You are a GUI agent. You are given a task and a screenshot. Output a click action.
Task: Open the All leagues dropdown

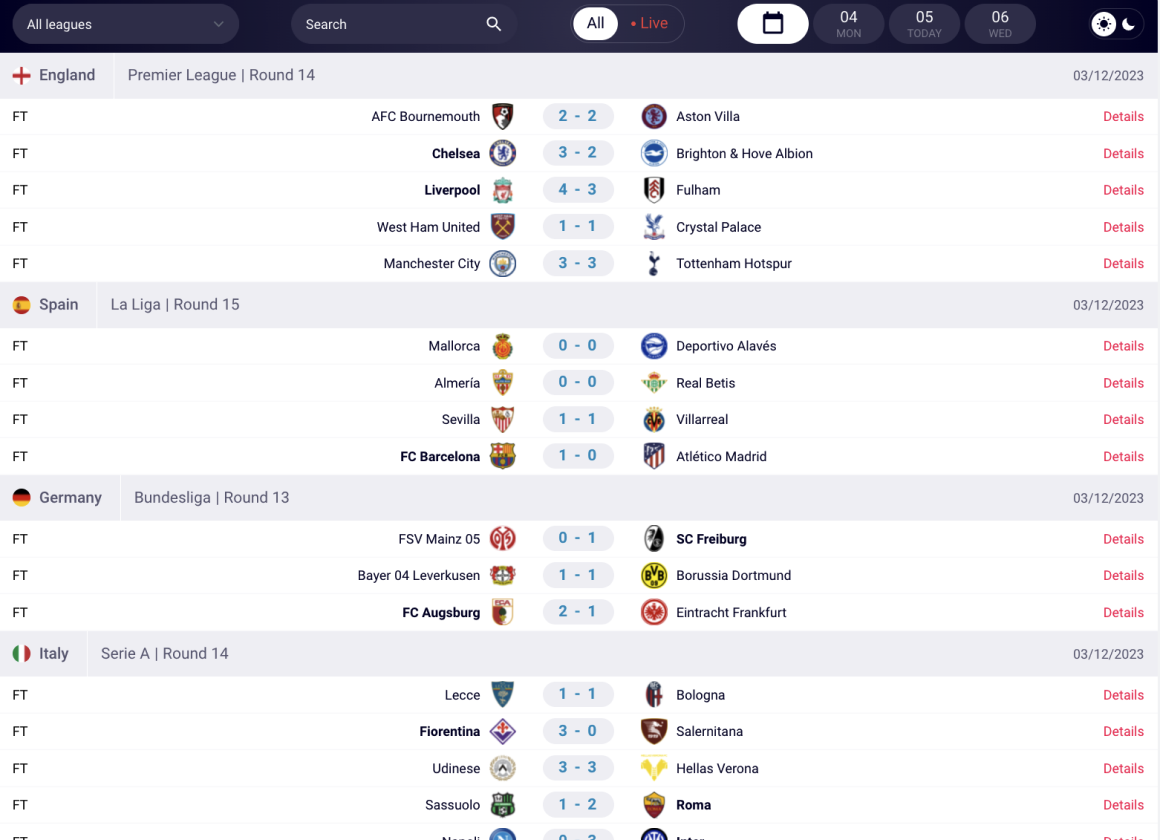(x=125, y=24)
